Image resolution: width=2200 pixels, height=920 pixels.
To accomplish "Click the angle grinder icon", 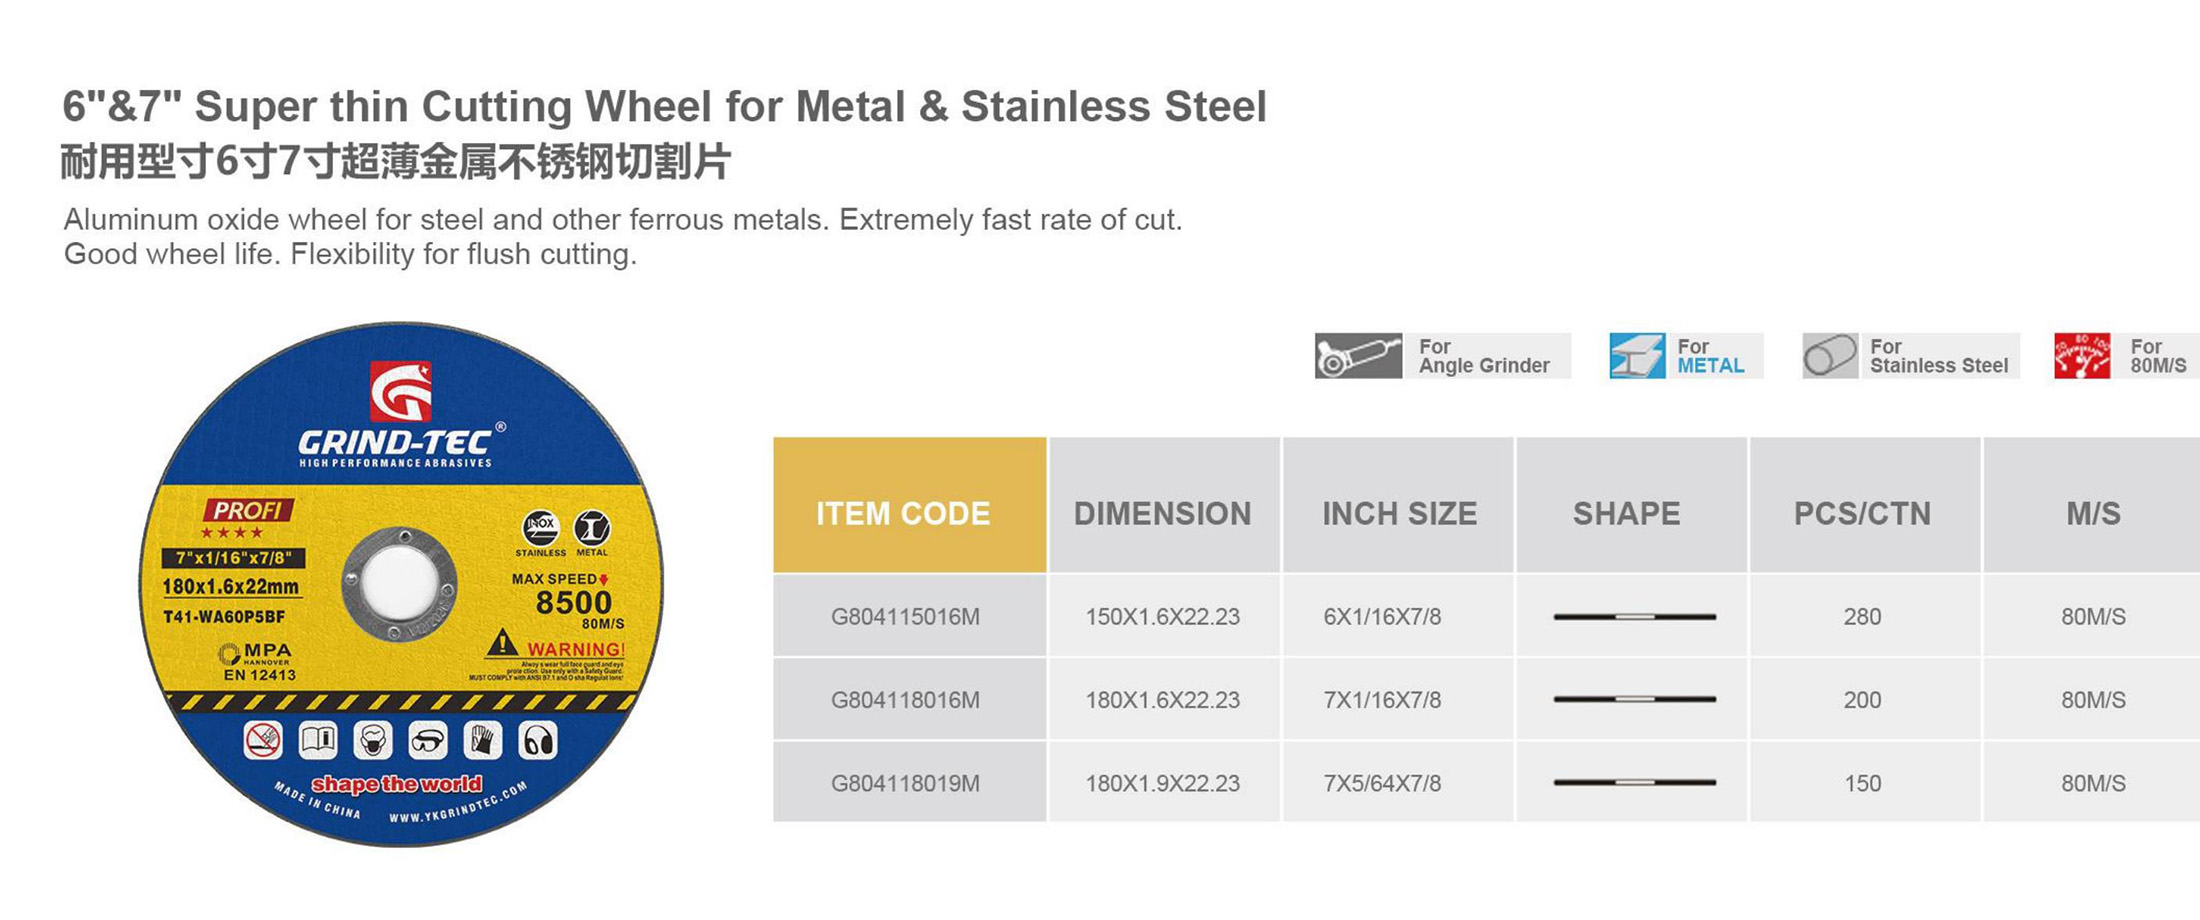I will [x=1358, y=356].
